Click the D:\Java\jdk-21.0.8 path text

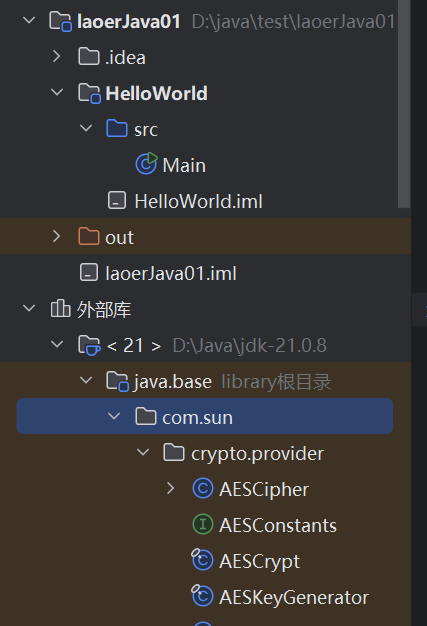pyautogui.click(x=250, y=345)
